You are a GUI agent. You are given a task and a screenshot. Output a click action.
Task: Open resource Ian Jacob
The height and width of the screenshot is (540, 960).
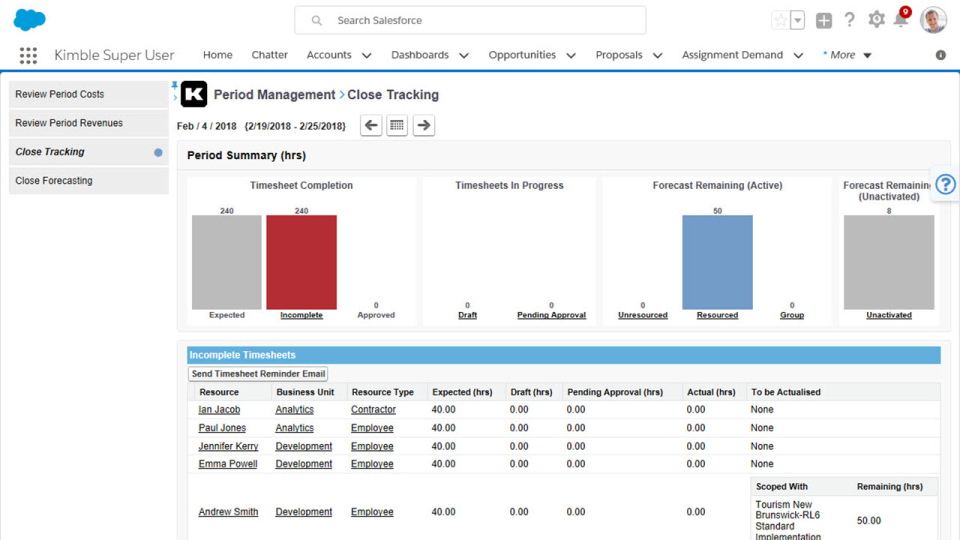(219, 410)
